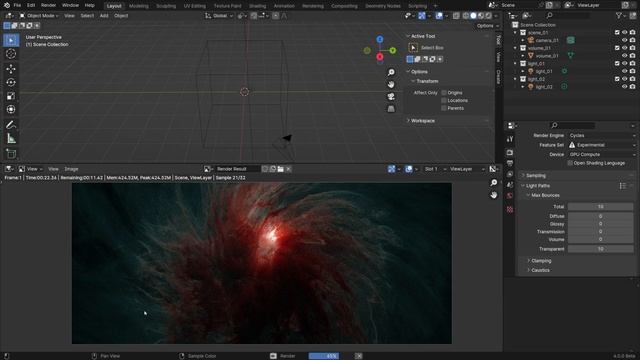Select the Rotate tool
Viewport: 640px width, 360px height.
coord(11,82)
